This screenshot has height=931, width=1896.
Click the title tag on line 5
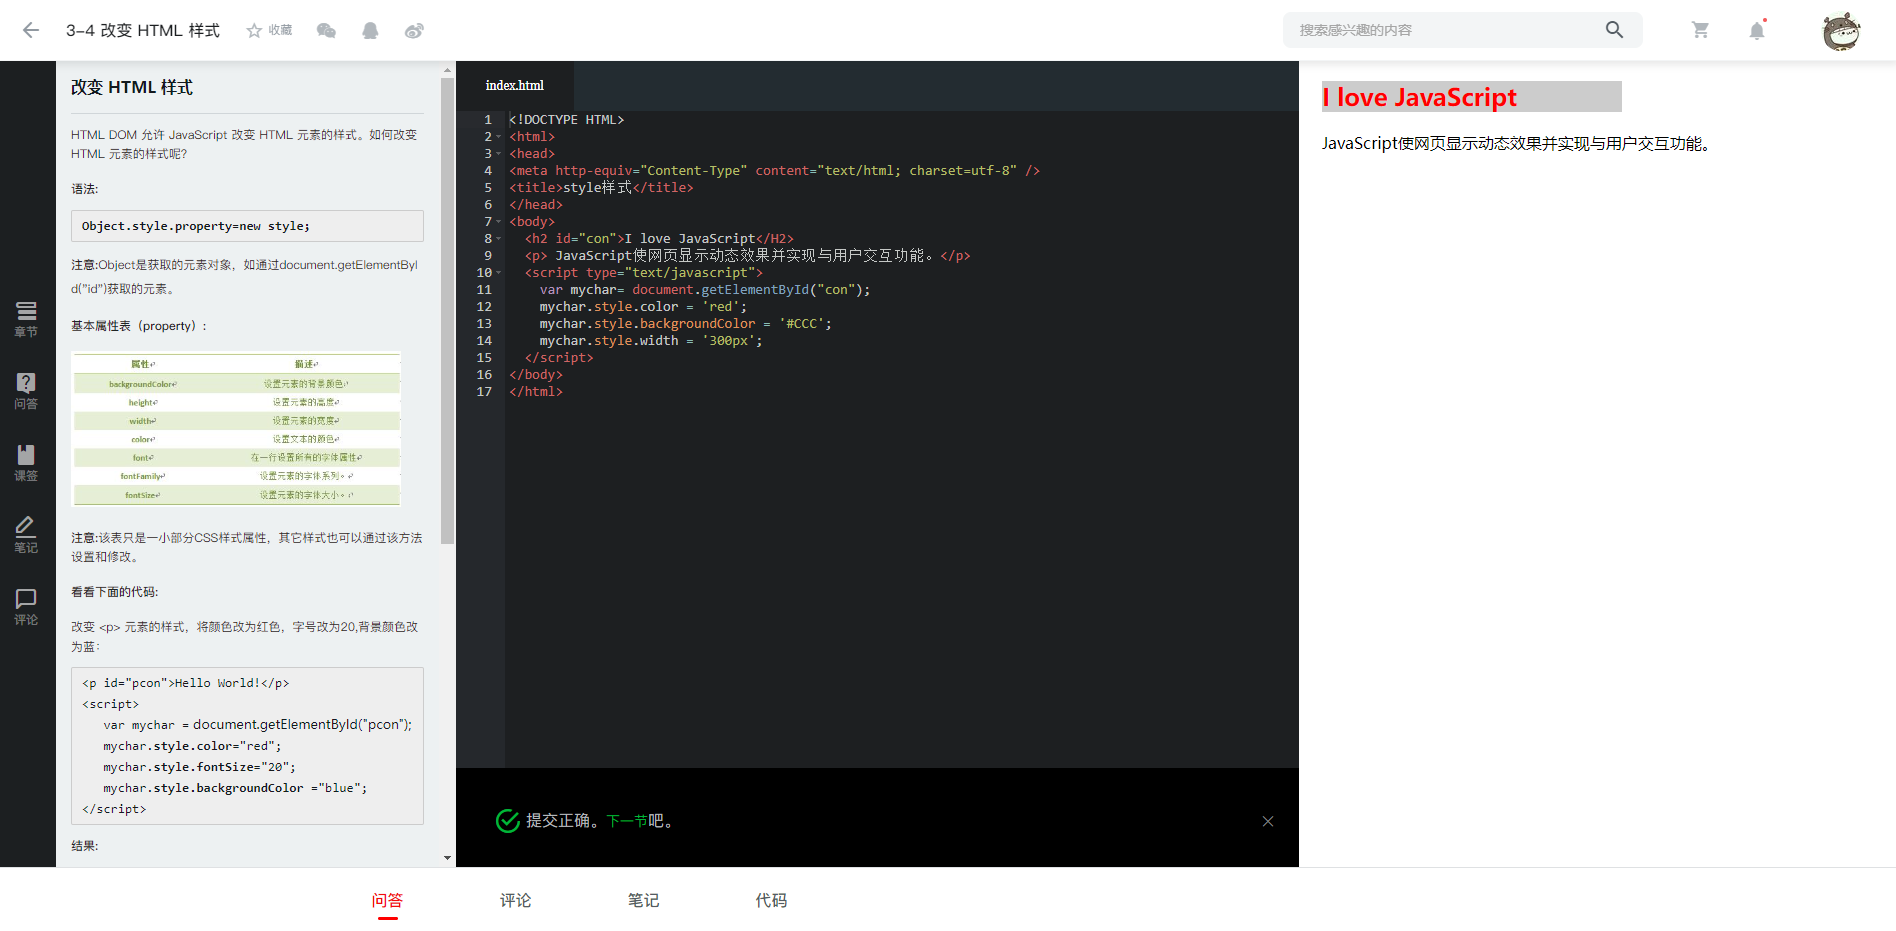pos(601,188)
